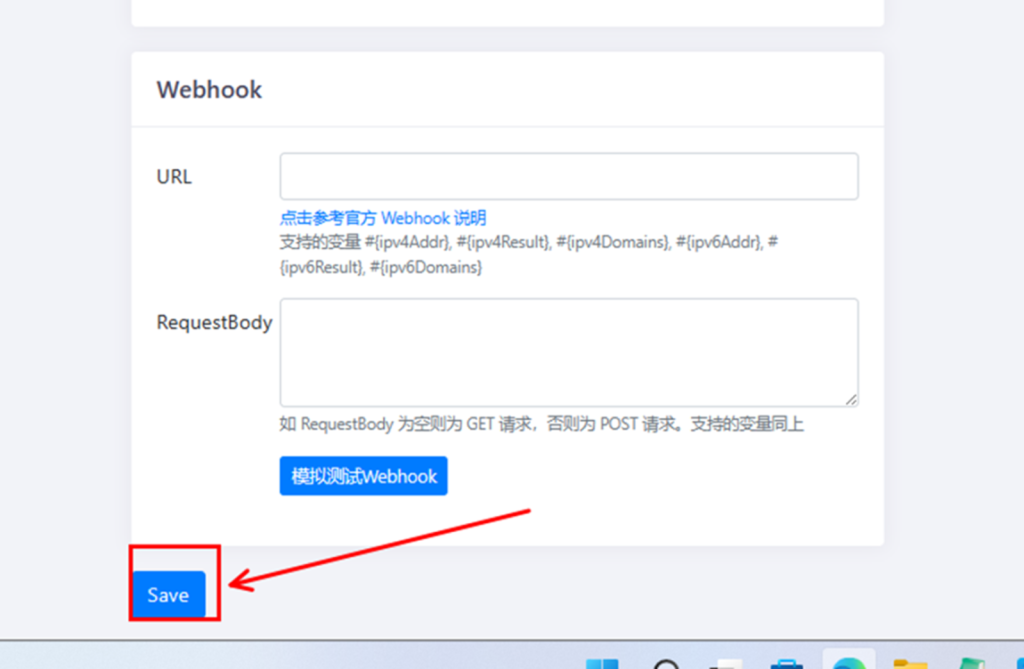Open the official Webhook 说明 reference link
This screenshot has width=1024, height=669.
pyautogui.click(x=383, y=218)
